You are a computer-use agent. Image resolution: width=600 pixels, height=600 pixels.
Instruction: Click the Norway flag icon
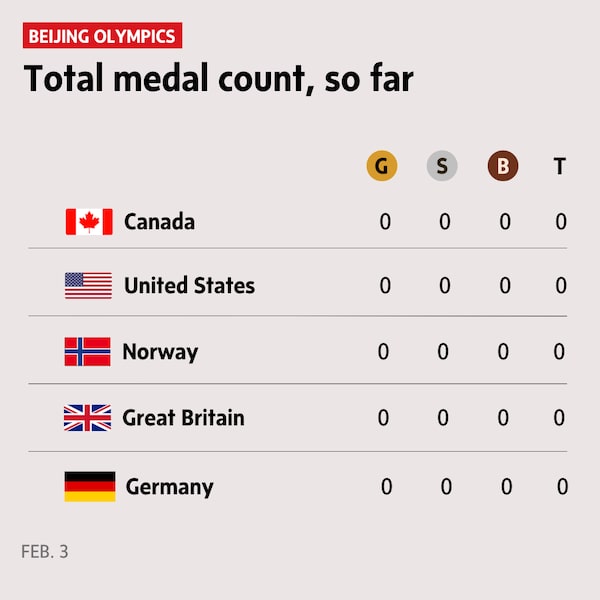pos(88,352)
